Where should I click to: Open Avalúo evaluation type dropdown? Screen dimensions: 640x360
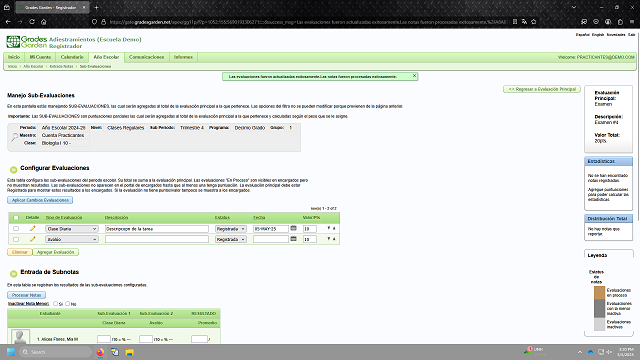tap(72, 239)
